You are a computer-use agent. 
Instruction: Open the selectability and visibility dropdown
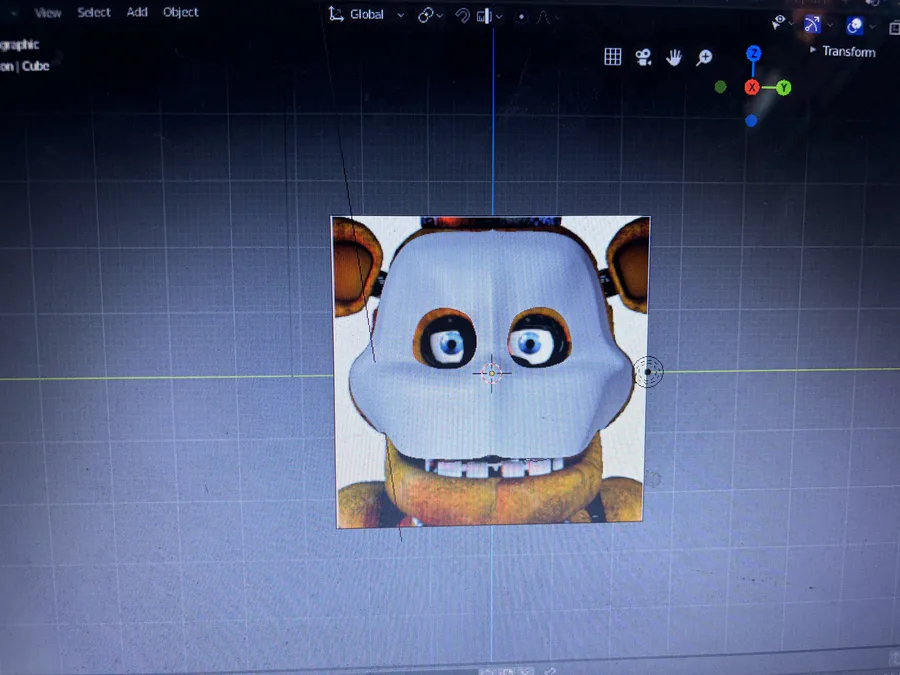pyautogui.click(x=782, y=22)
